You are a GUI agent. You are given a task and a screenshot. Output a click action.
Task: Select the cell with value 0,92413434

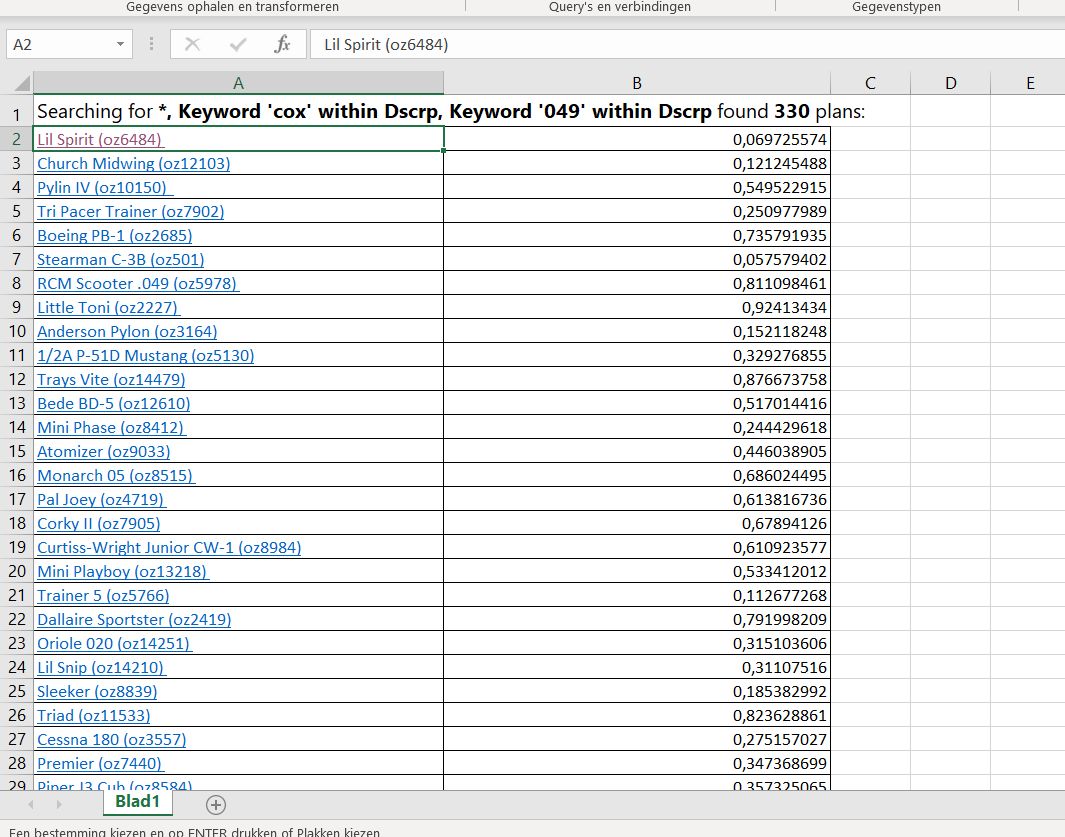point(637,308)
